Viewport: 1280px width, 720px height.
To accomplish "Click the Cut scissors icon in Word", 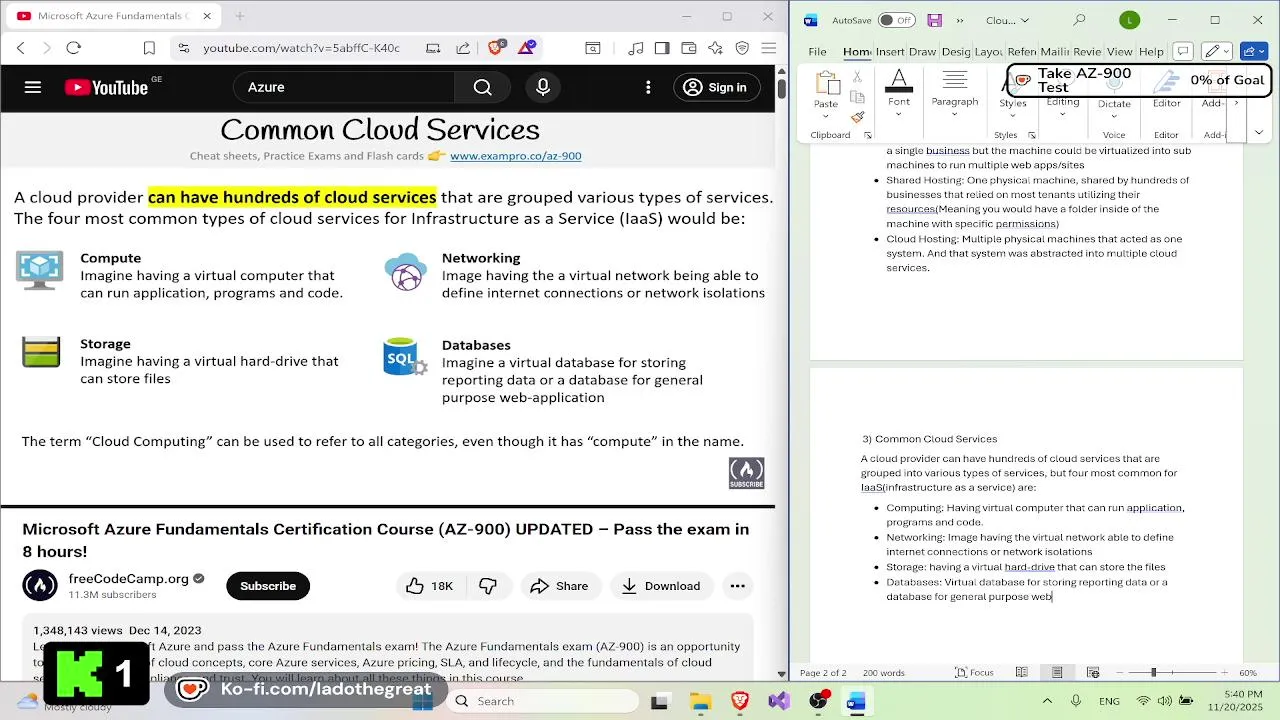I will (857, 77).
